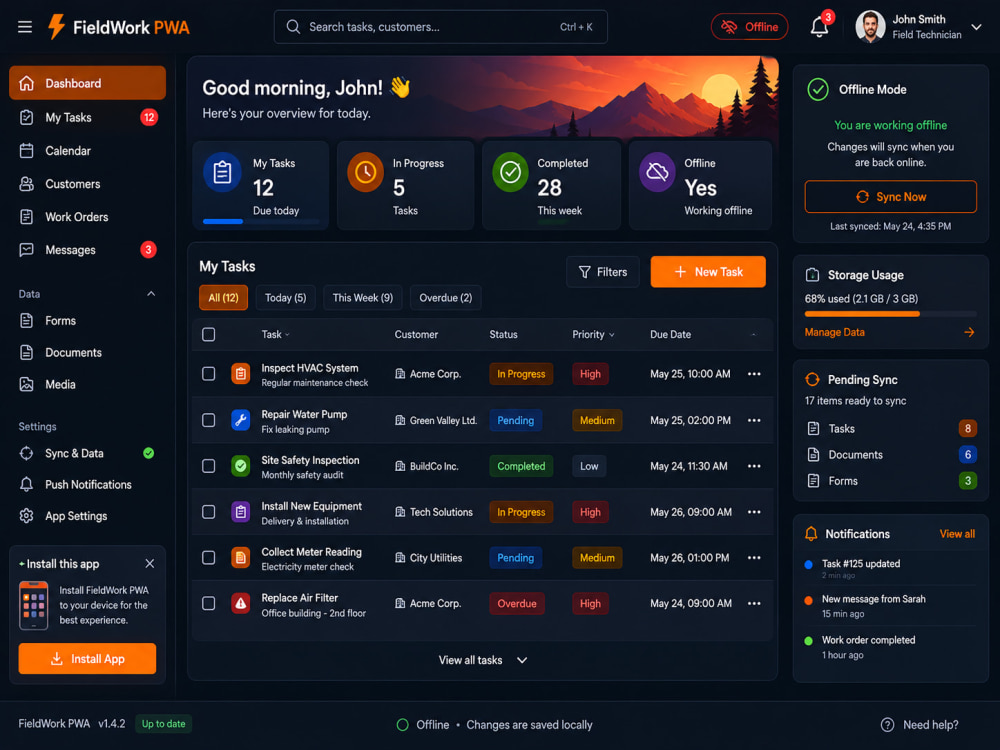Click View all notifications link
The height and width of the screenshot is (750, 1000).
click(957, 534)
